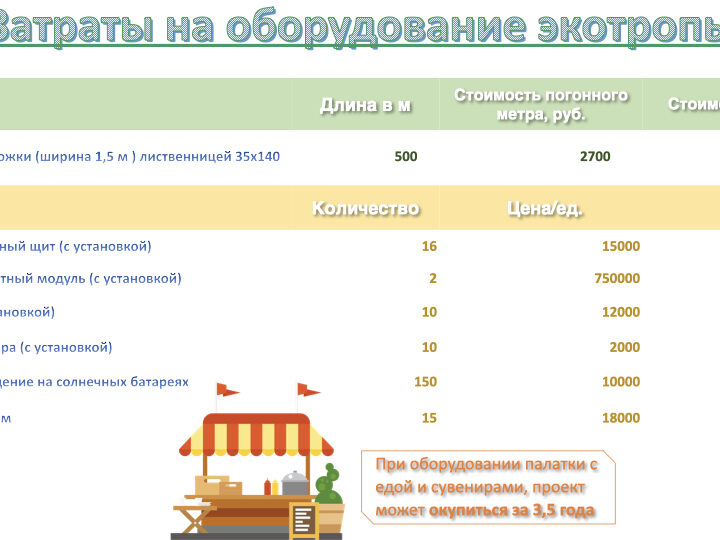Click the left red flag above the stall
The image size is (720, 540).
click(x=228, y=389)
